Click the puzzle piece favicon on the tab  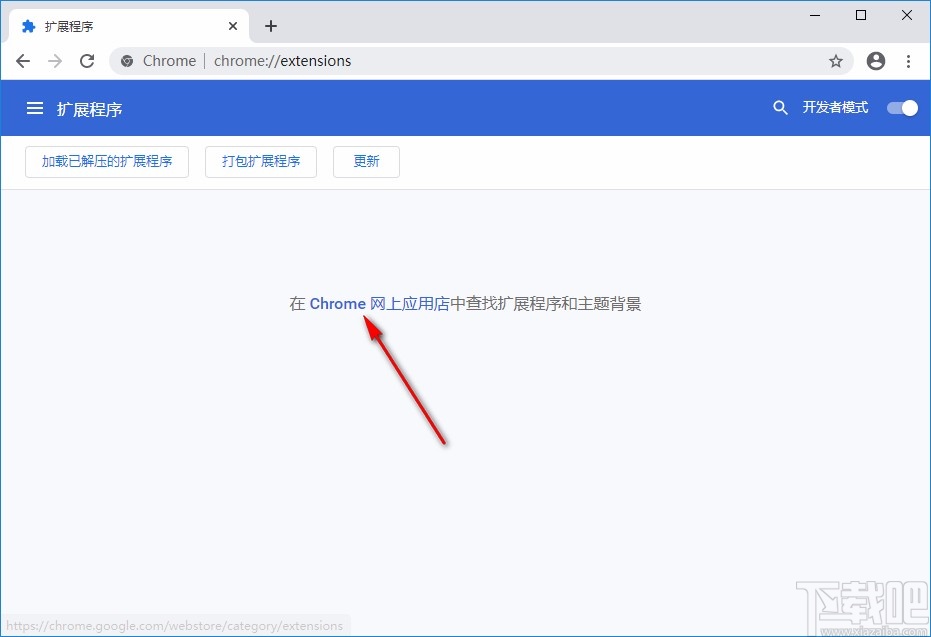(29, 26)
